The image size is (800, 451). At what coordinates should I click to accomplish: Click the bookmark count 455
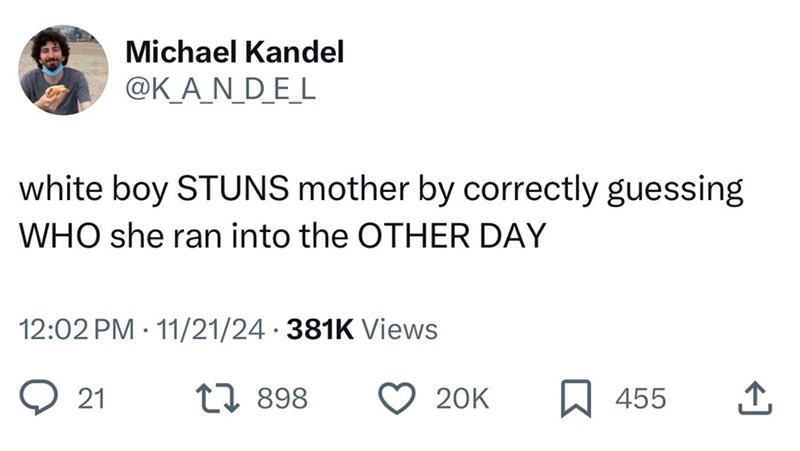[x=640, y=399]
